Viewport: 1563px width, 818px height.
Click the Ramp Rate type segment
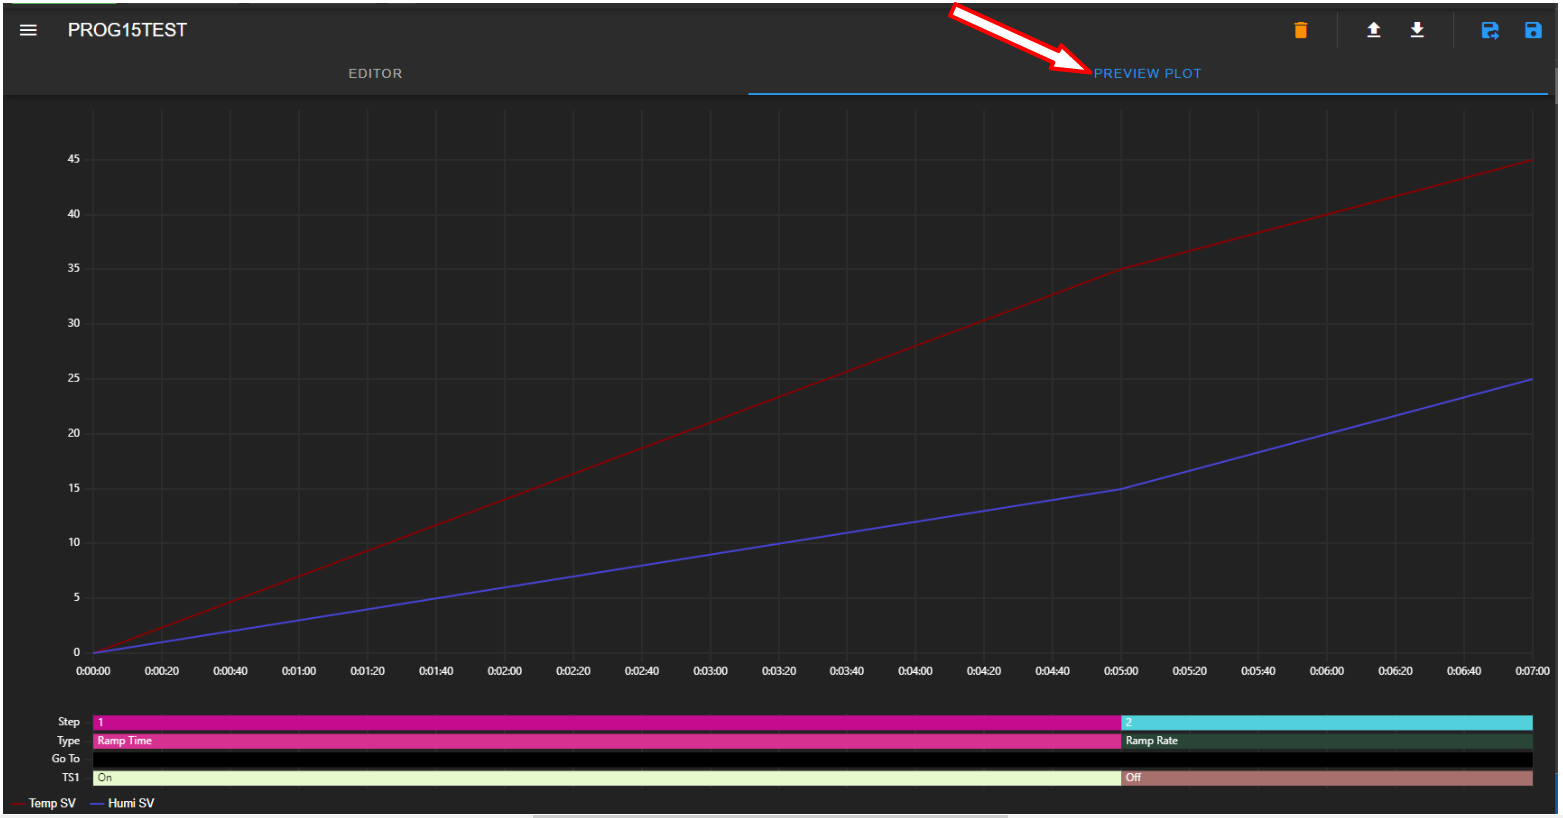pyautogui.click(x=1327, y=741)
